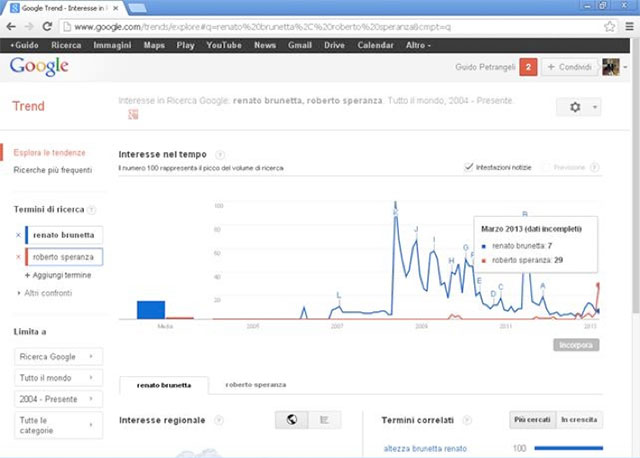This screenshot has height=458, width=640.
Task: Open the Tutto il mondo dropdown
Action: click(x=58, y=378)
